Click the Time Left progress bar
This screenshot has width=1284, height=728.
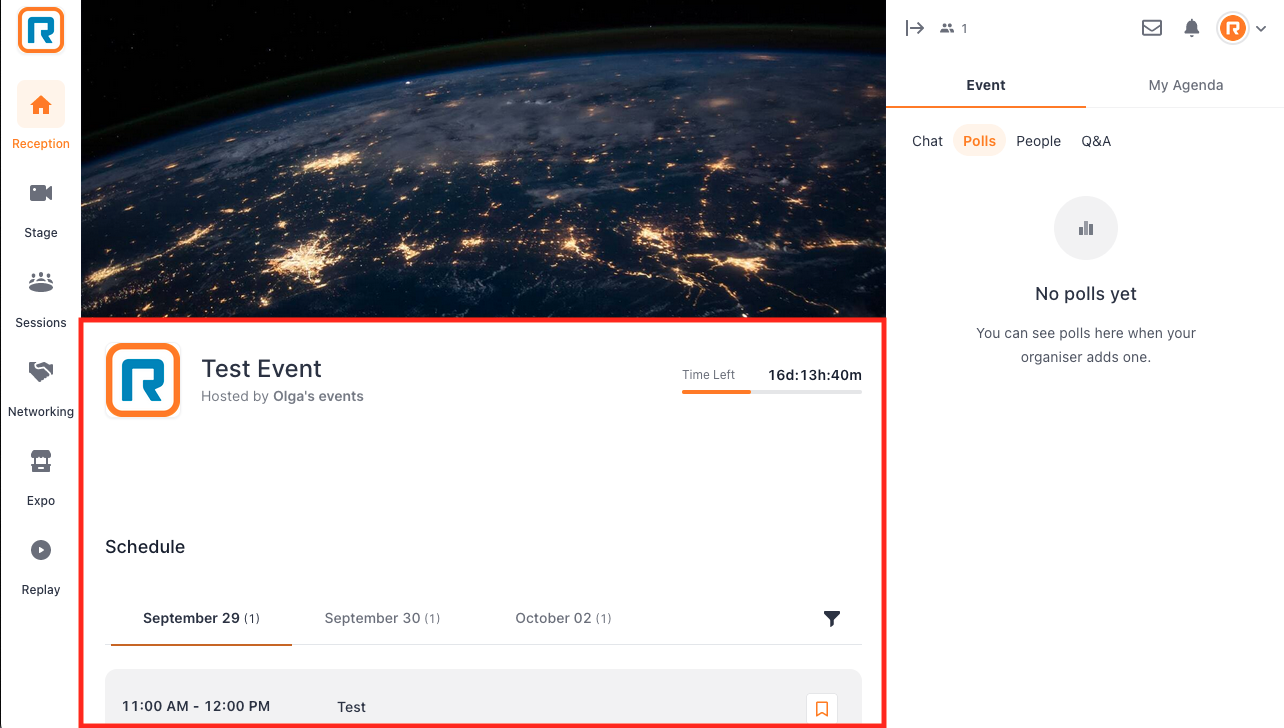point(772,392)
